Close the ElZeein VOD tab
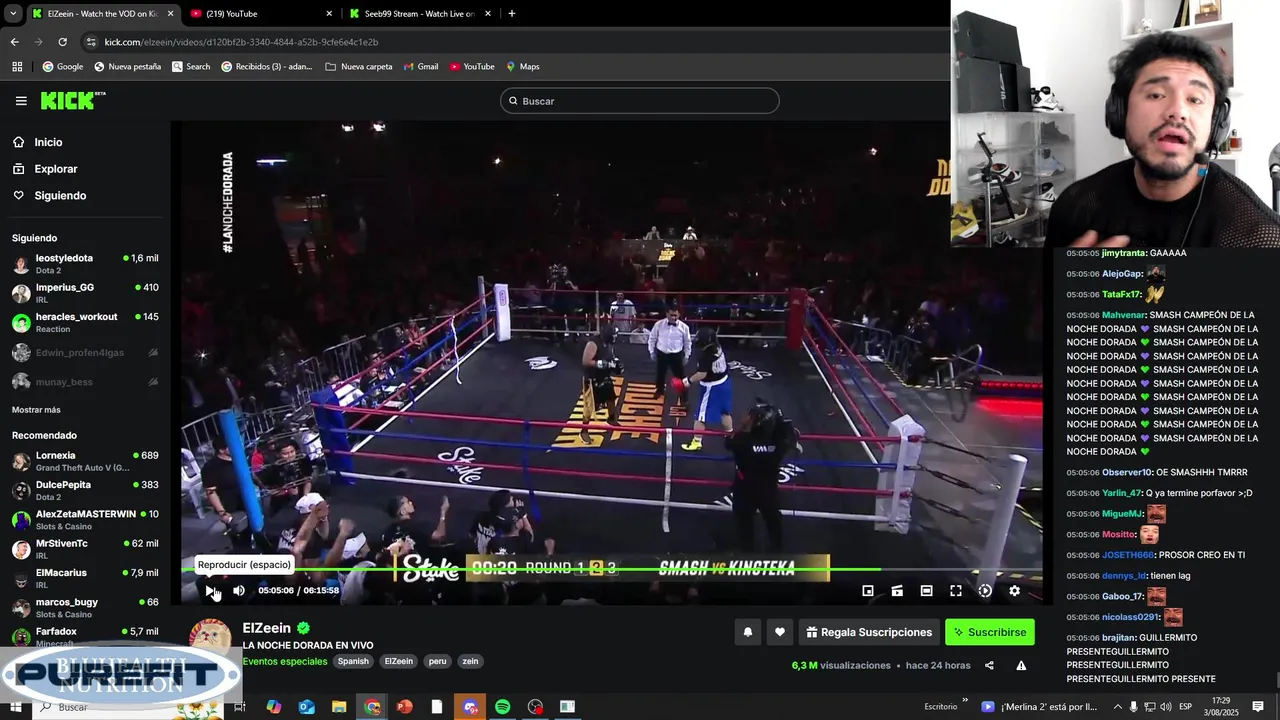1280x720 pixels. [x=170, y=14]
